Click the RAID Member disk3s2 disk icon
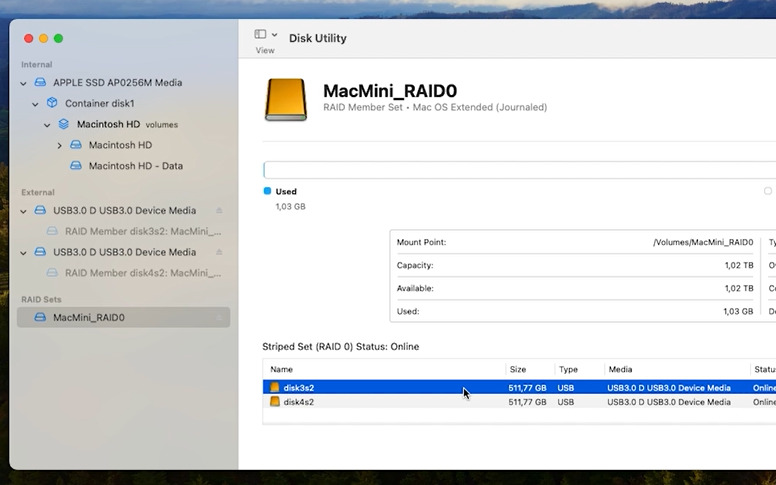The width and height of the screenshot is (776, 485). (x=52, y=231)
